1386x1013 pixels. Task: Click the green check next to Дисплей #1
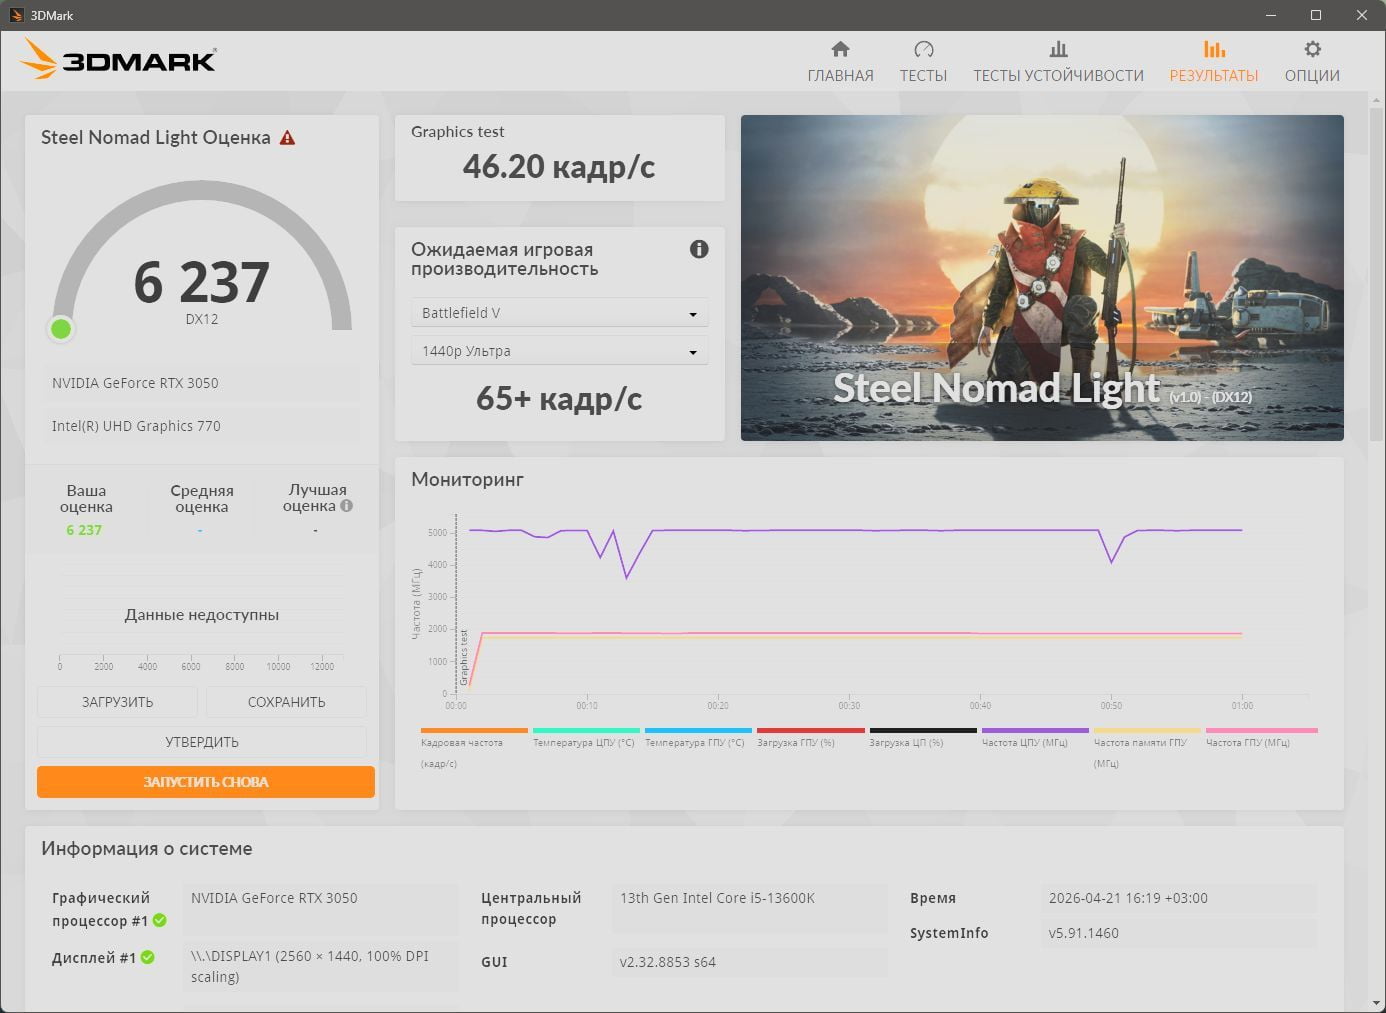148,957
